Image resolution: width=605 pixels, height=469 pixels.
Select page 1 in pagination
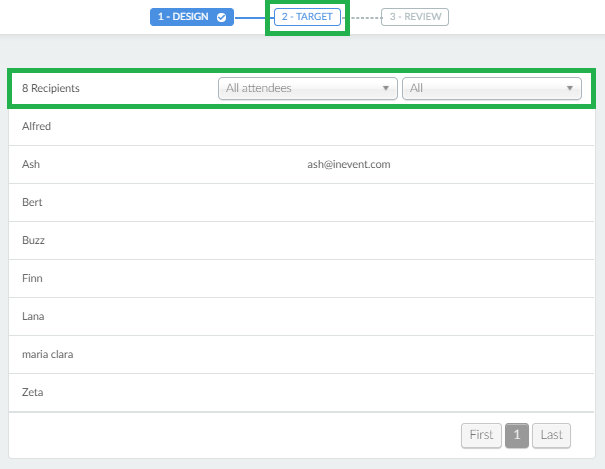(517, 435)
